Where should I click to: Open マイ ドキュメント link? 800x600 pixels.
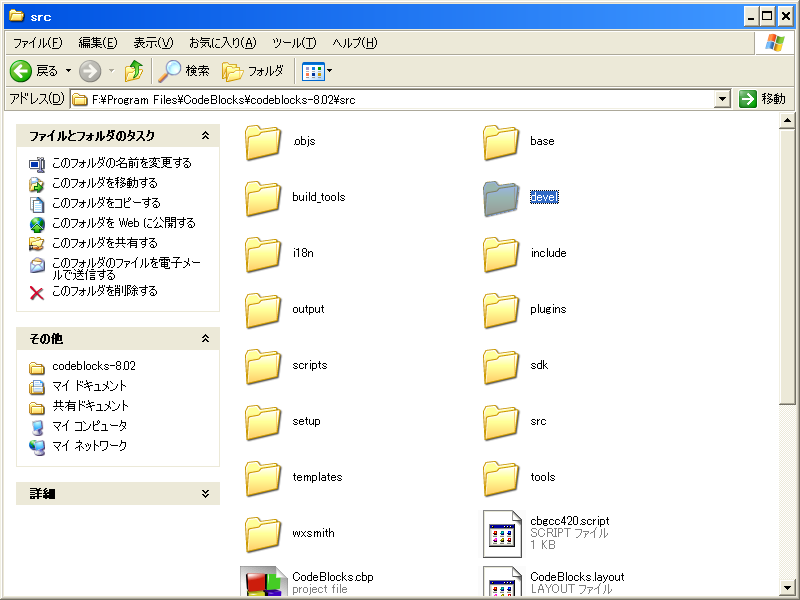89,386
